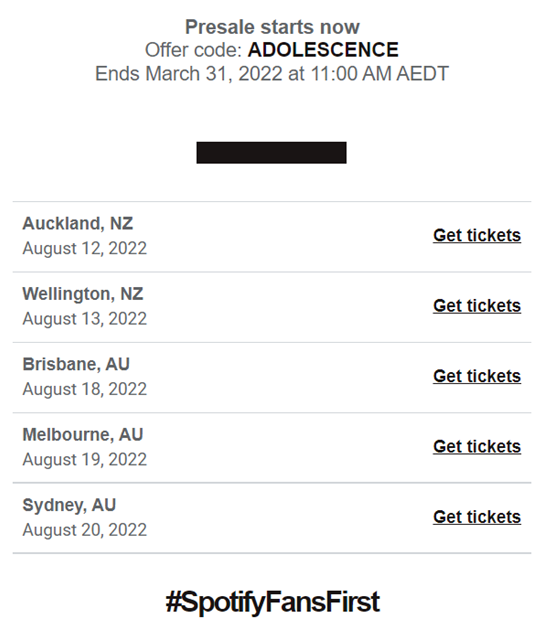Get tickets for Sydney on August 20

(x=477, y=517)
